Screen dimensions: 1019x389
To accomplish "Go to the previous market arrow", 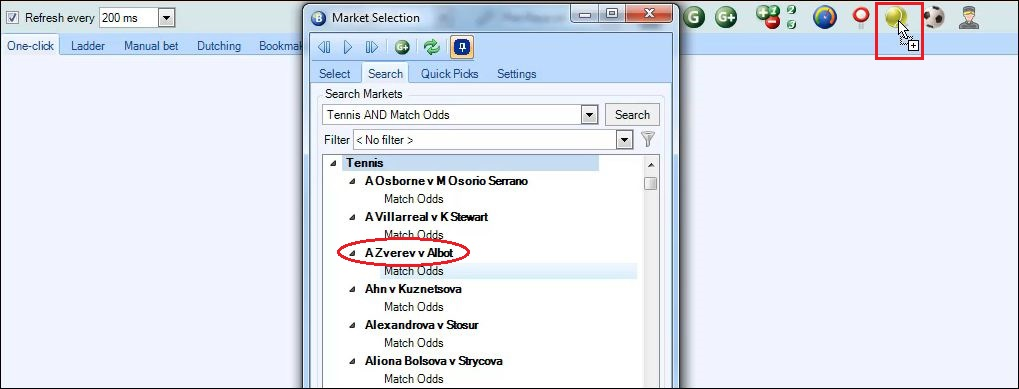I will click(324, 47).
